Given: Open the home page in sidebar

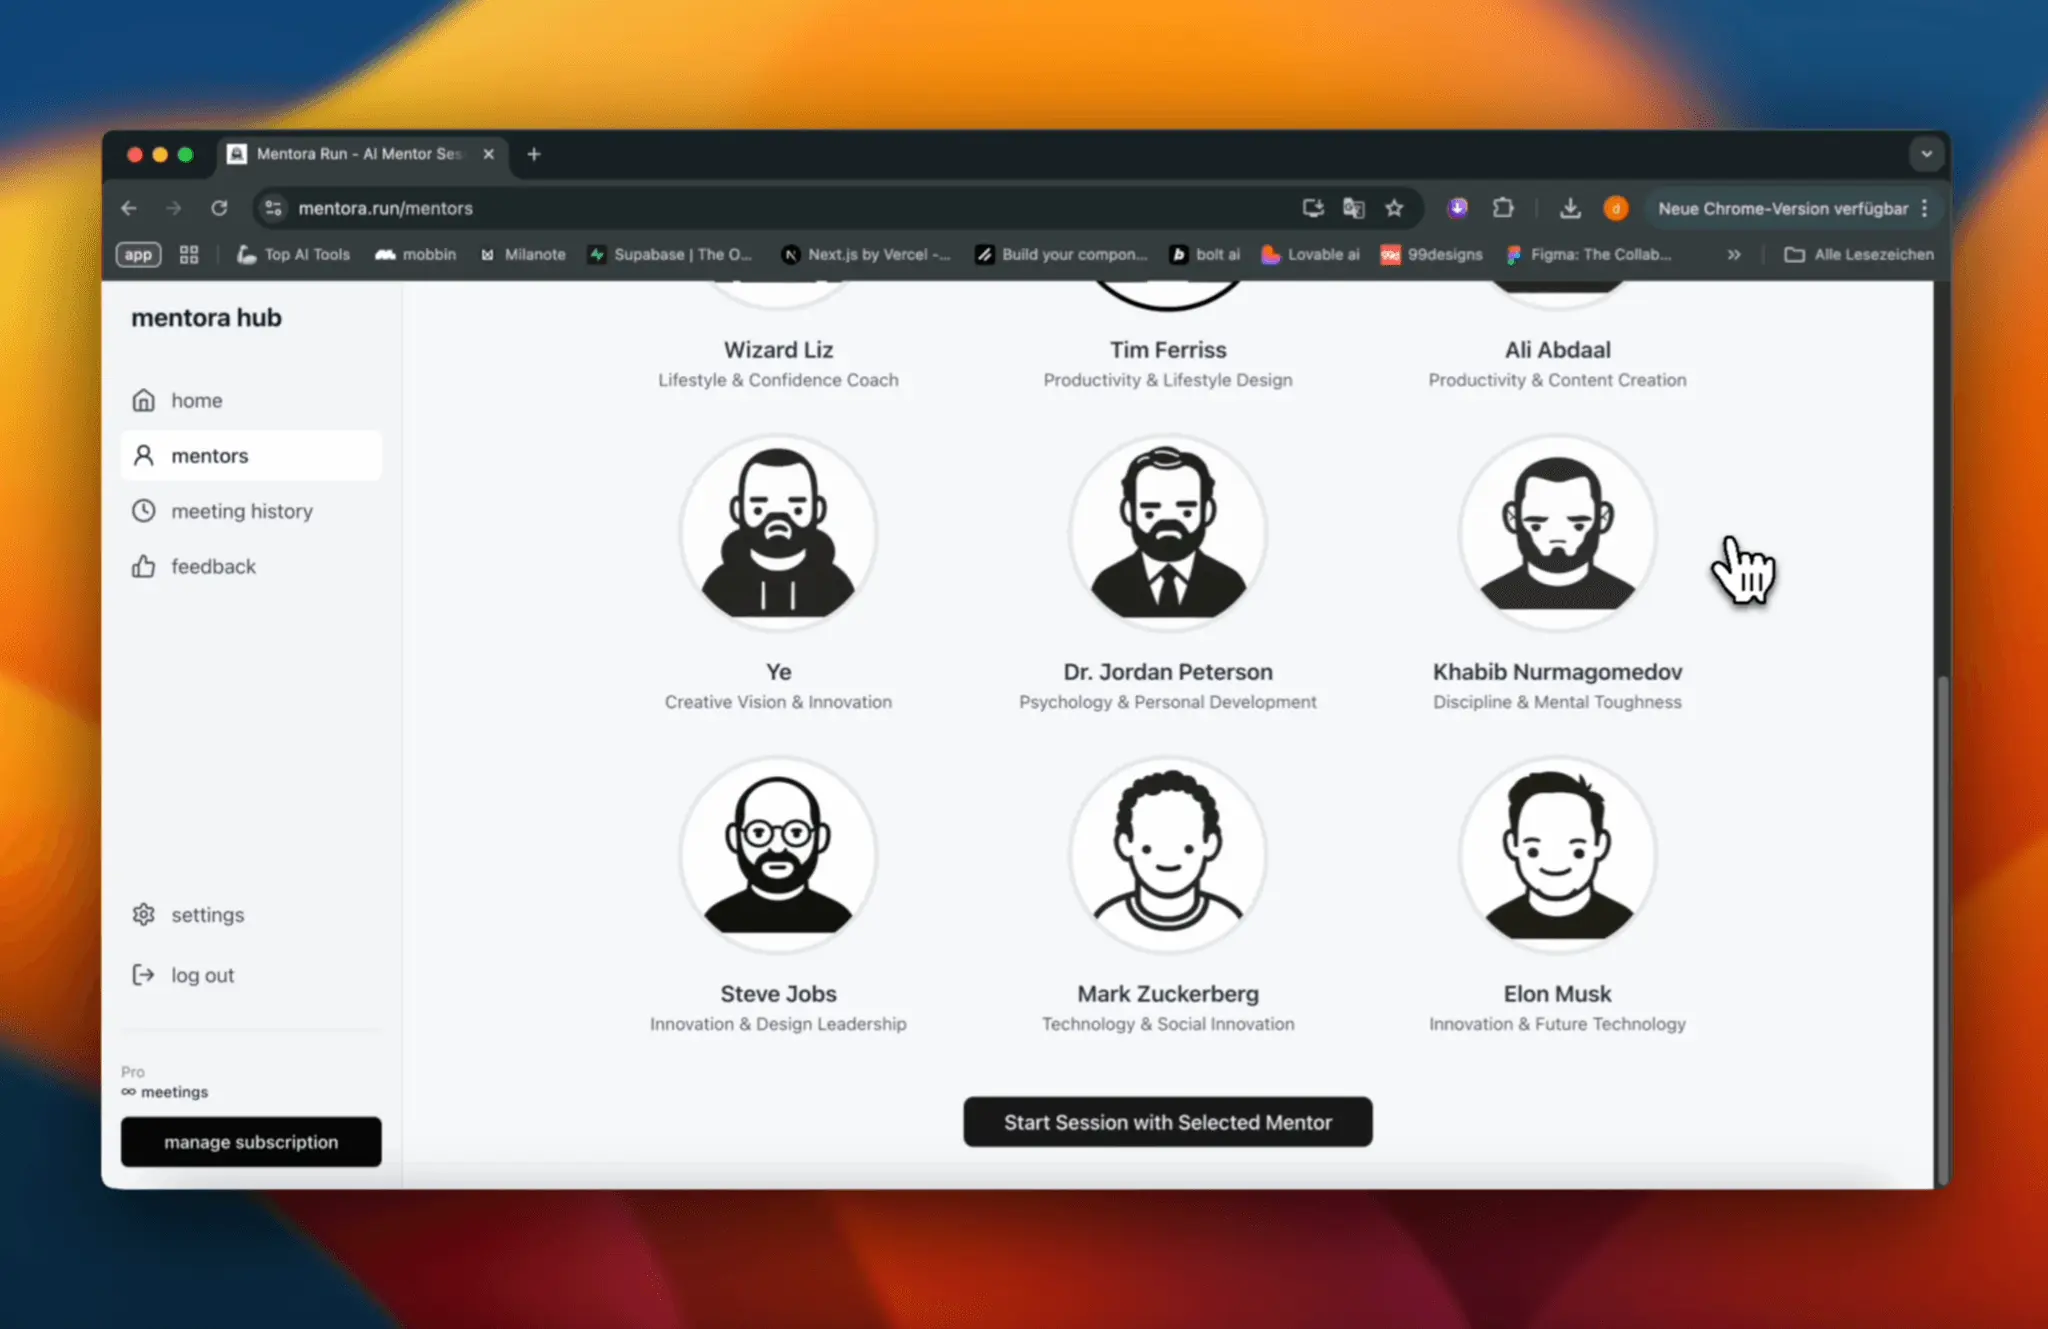Looking at the screenshot, I should point(251,400).
